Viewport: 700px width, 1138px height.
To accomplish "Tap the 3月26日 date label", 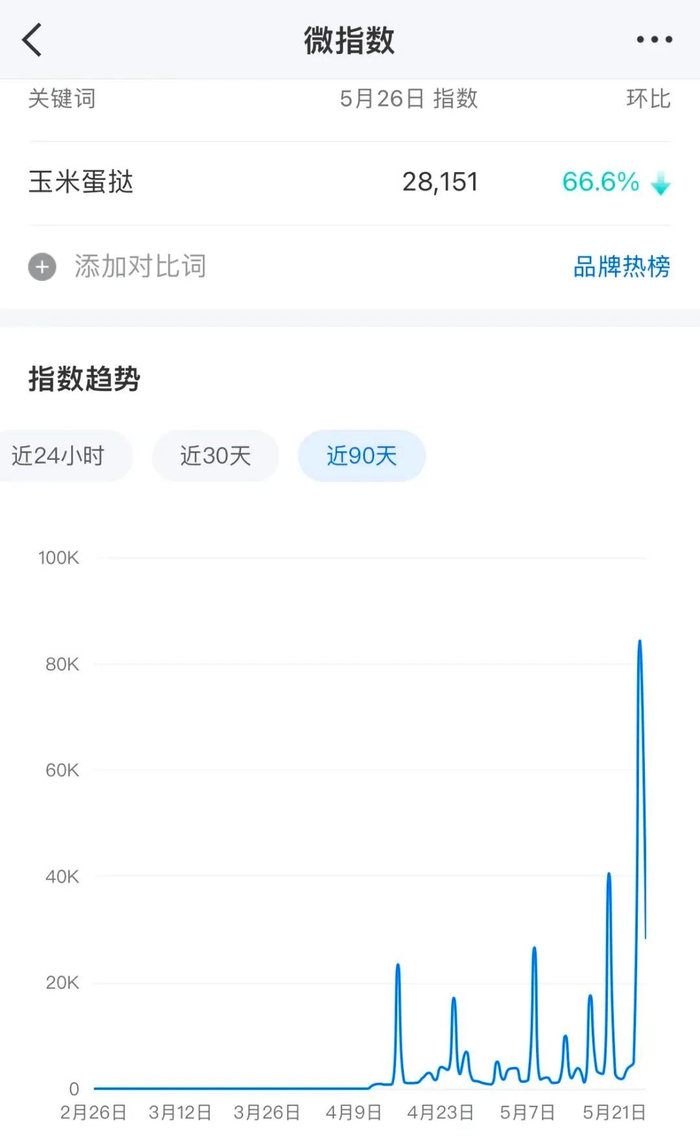I will 266,1113.
